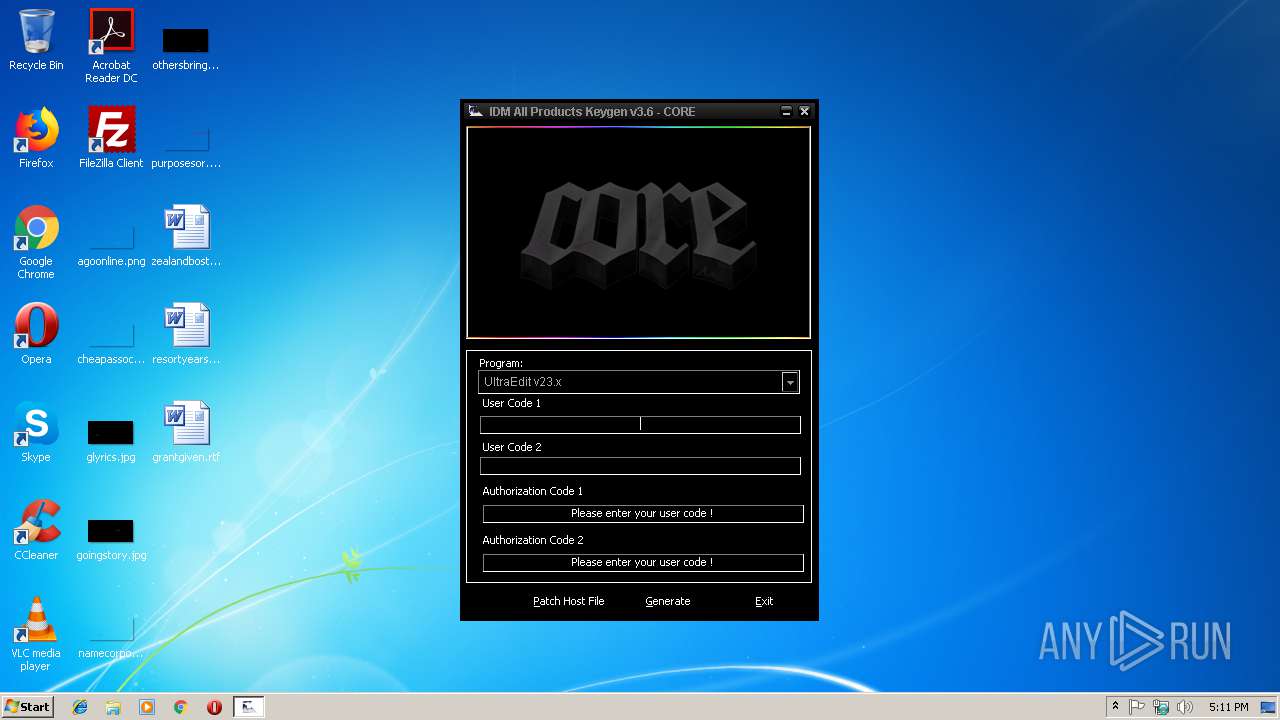Viewport: 1280px width, 720px height.
Task: Open the Recycle Bin desktop icon
Action: pyautogui.click(x=36, y=40)
